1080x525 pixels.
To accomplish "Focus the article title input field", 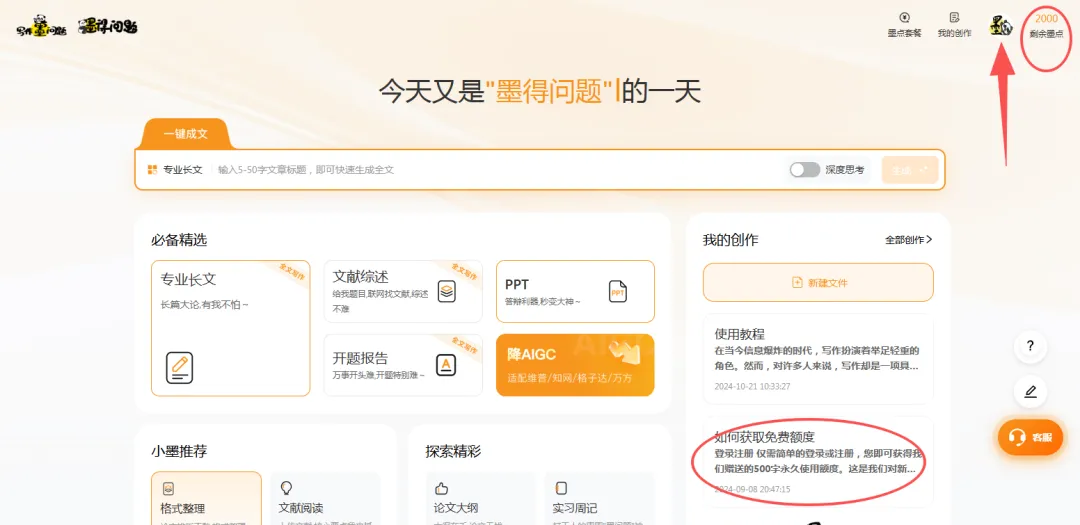I will tap(496, 169).
